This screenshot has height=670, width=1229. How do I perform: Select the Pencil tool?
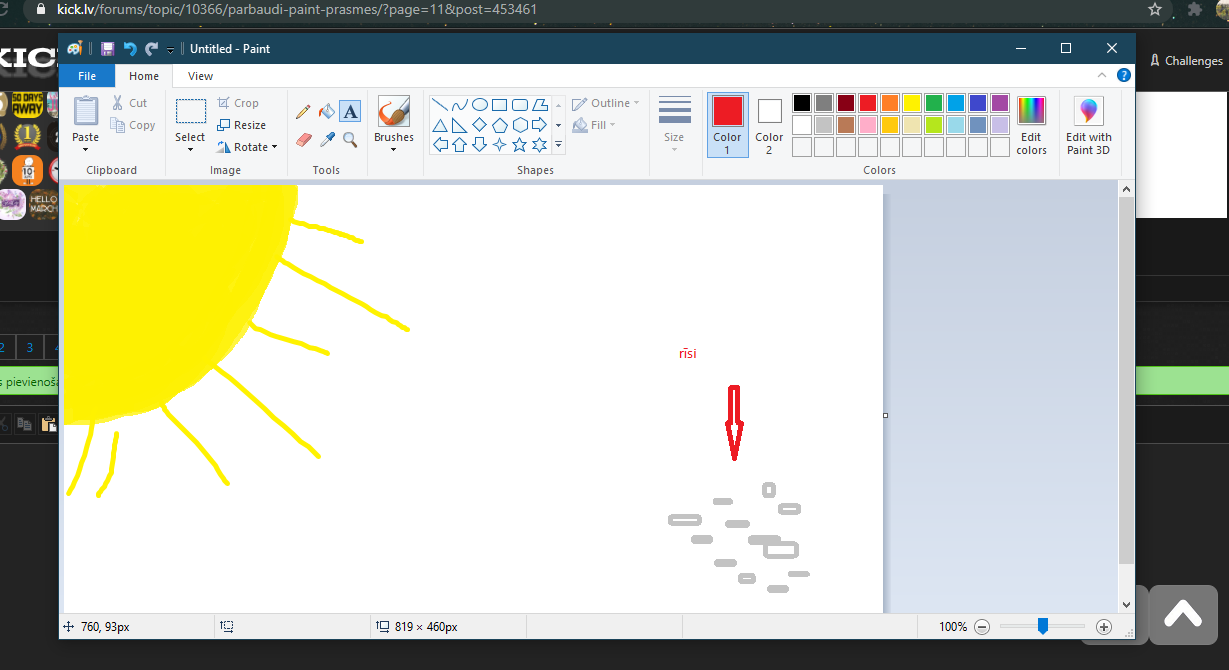pyautogui.click(x=304, y=111)
